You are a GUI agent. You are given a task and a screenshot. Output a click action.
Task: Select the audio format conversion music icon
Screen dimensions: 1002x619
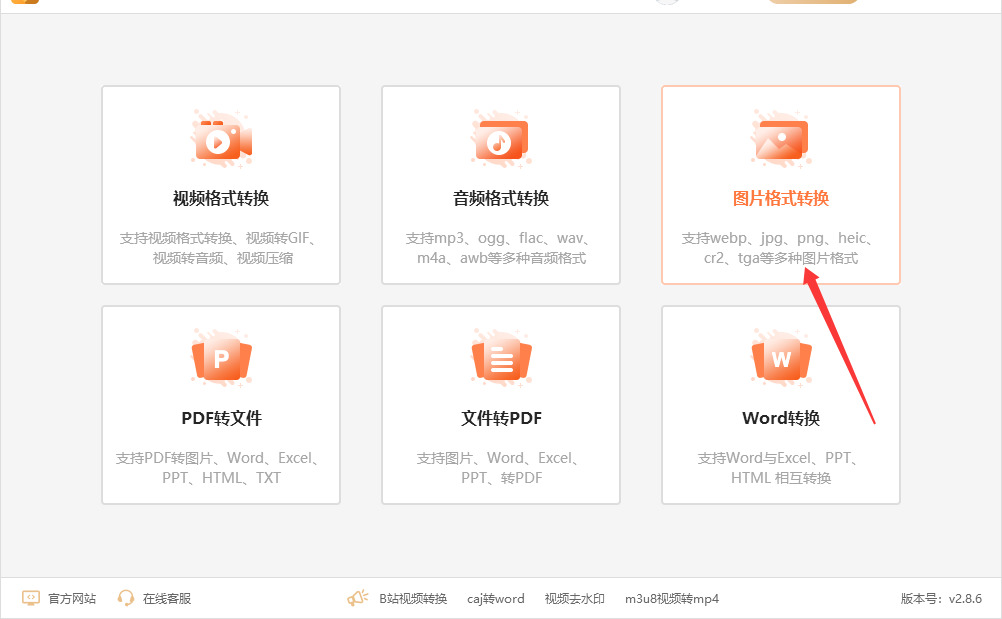tap(501, 139)
